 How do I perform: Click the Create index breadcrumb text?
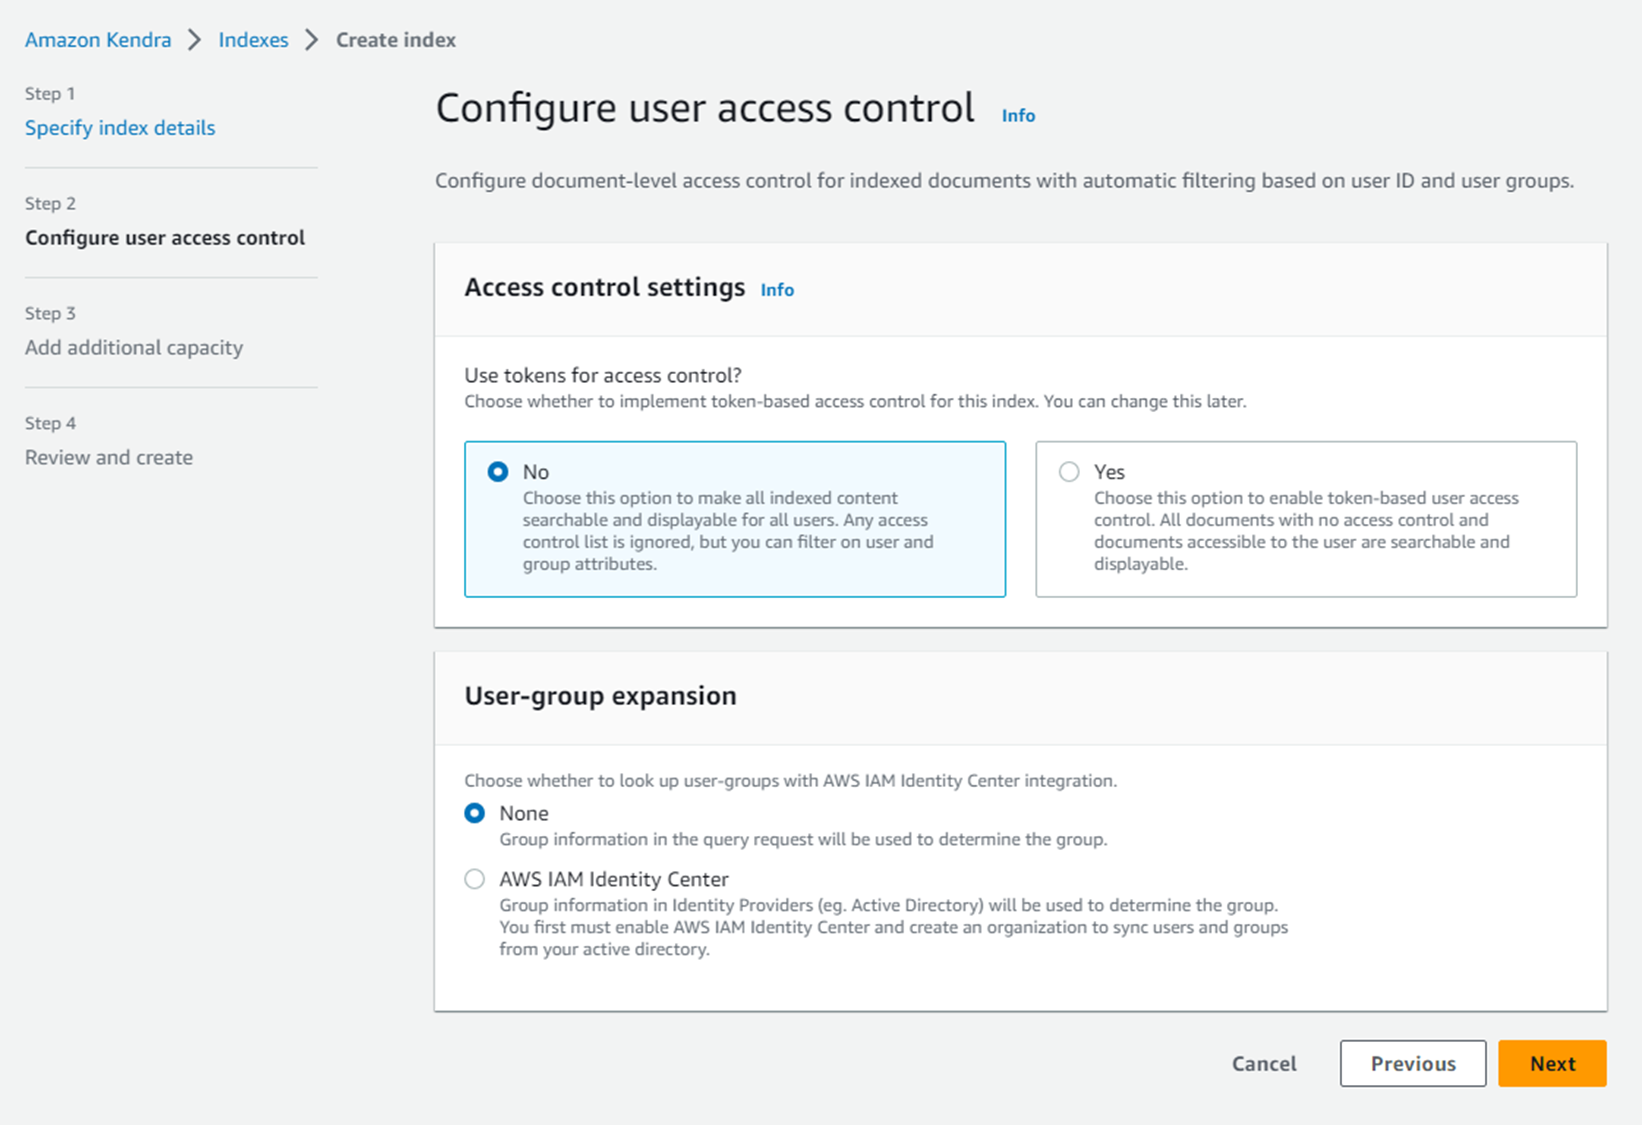coord(396,40)
